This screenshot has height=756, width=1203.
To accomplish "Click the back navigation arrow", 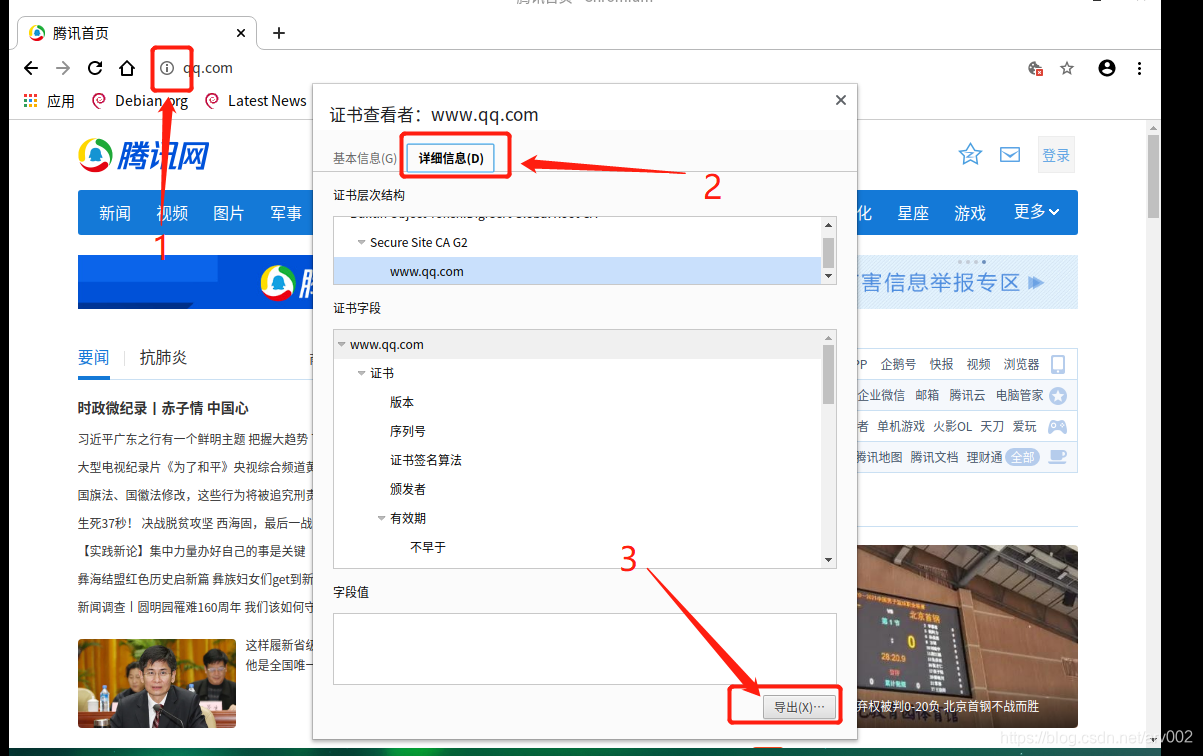I will [30, 68].
